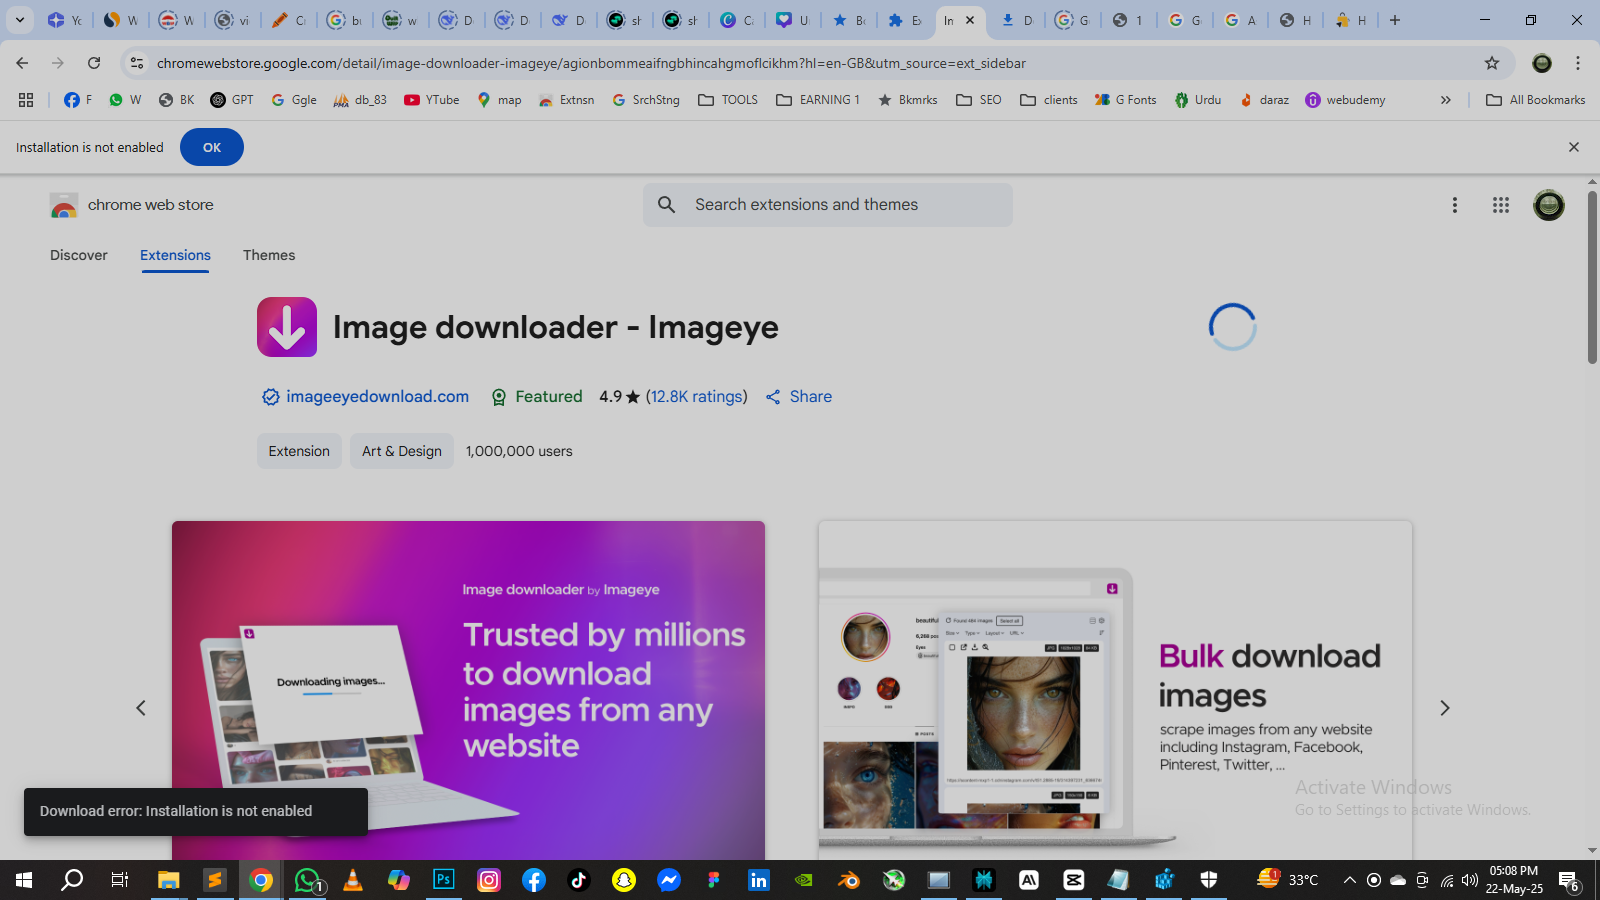Click the vertical page scrollbar thumb
Screen dimensions: 1600x900
pos(1592,275)
